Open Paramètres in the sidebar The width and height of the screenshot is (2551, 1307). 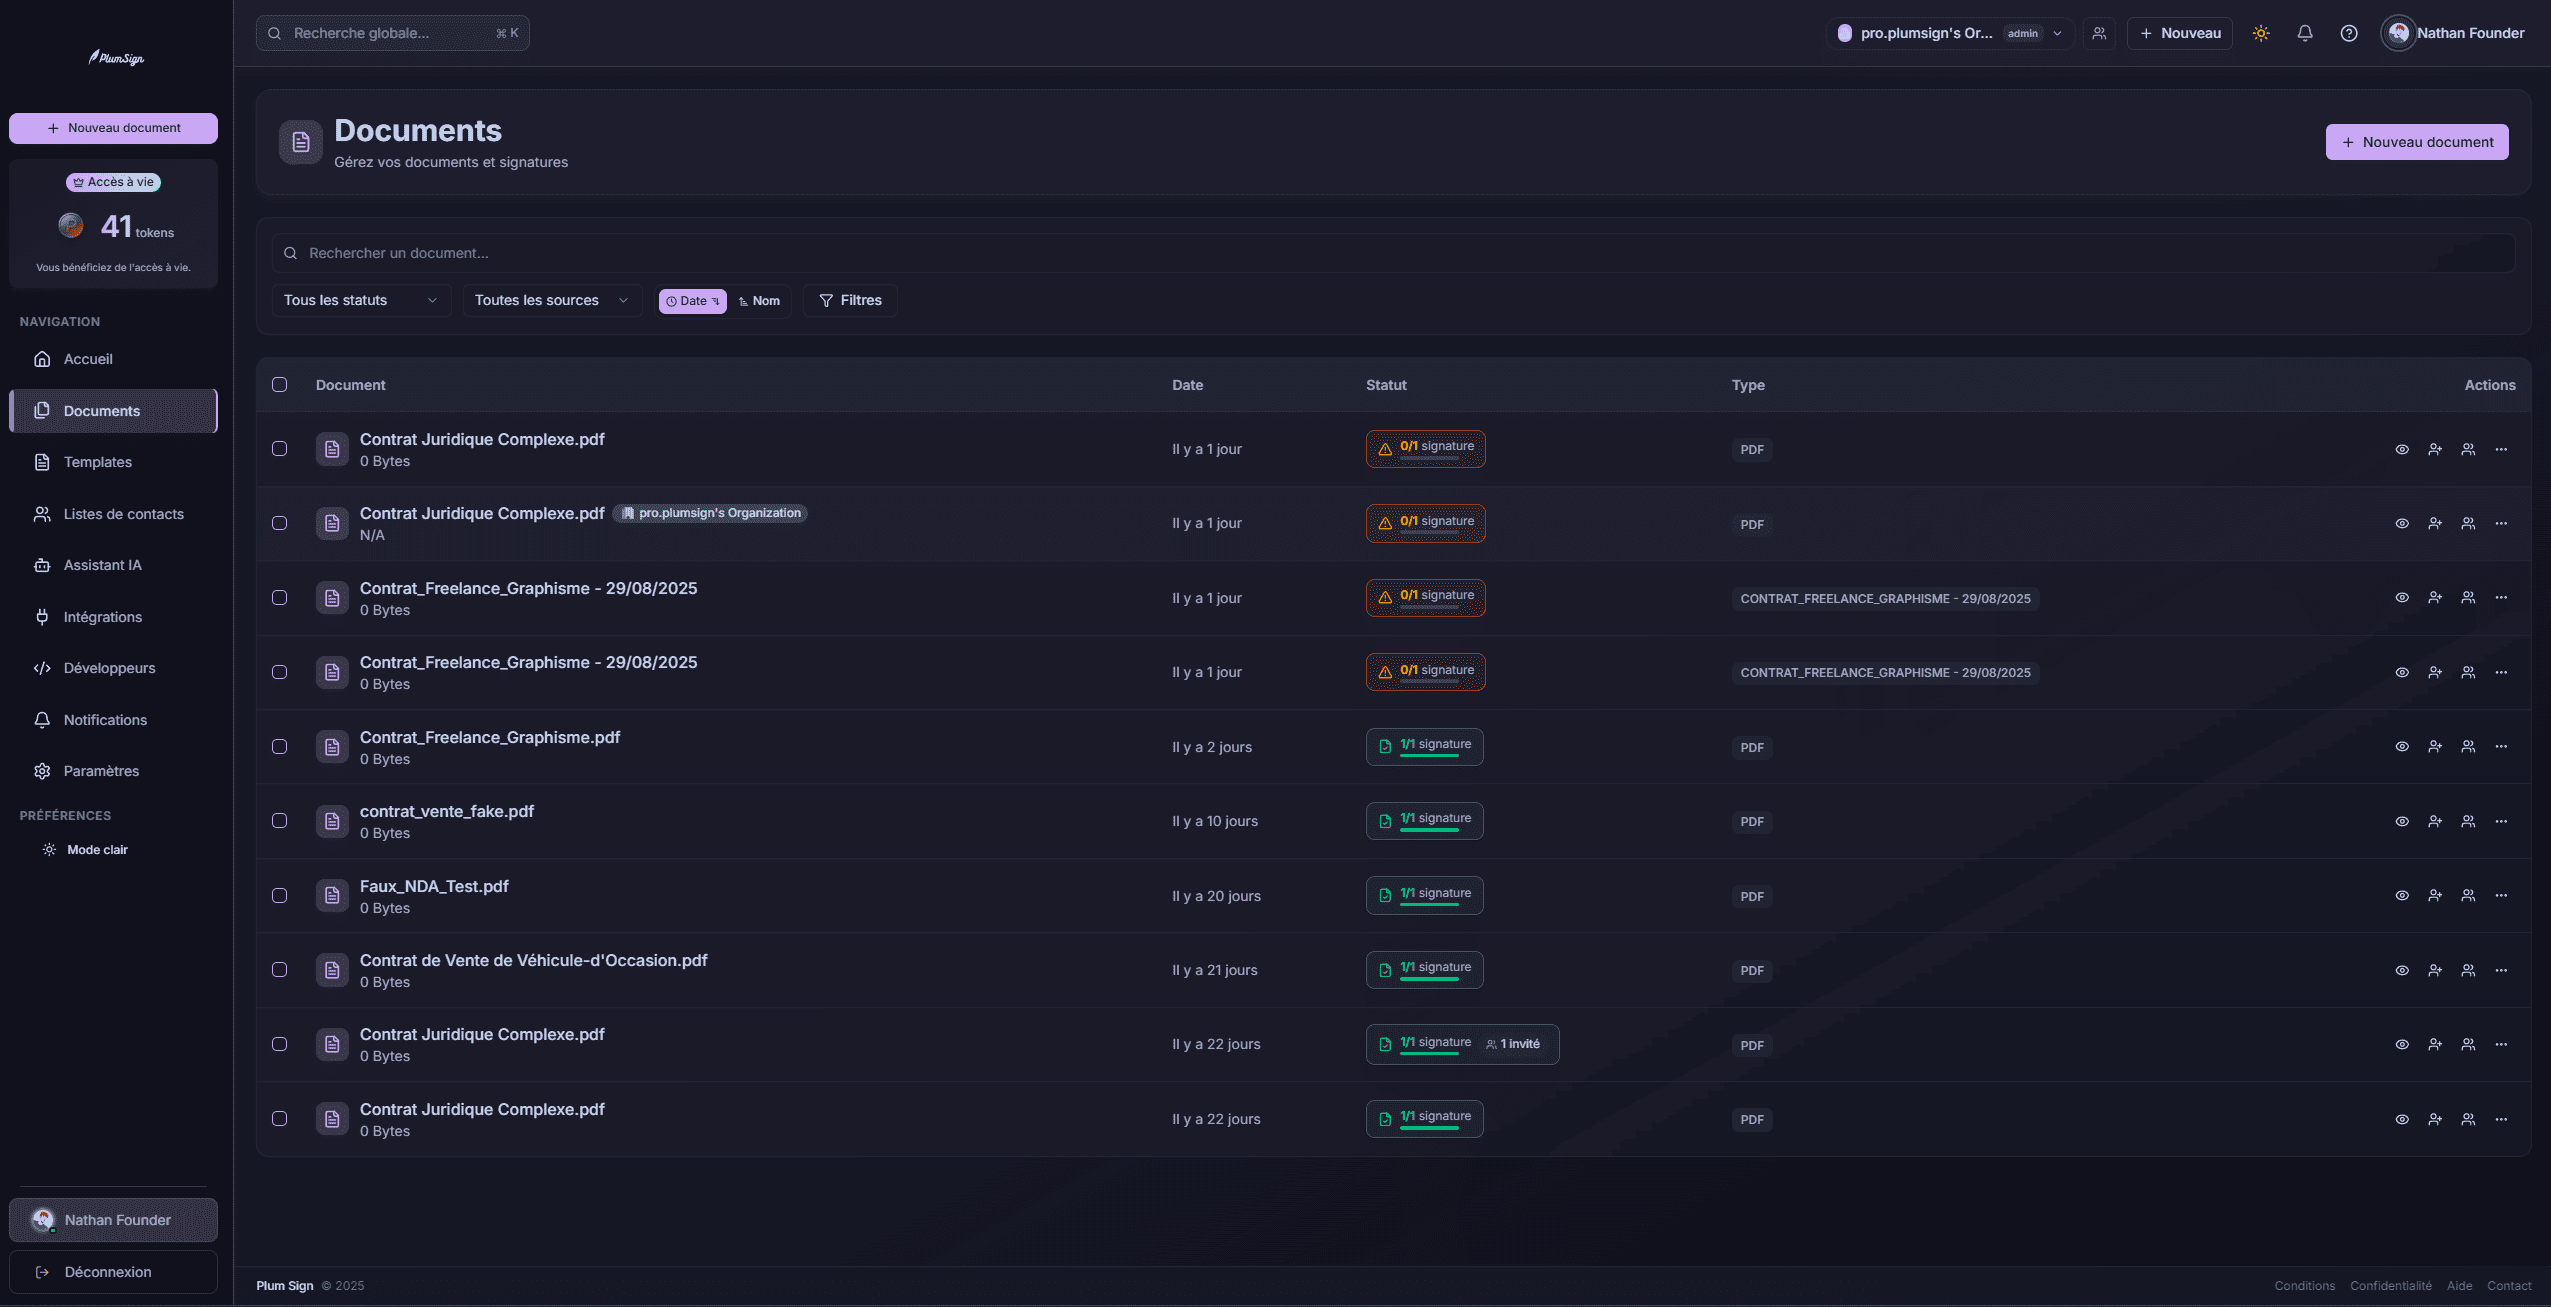click(x=113, y=772)
